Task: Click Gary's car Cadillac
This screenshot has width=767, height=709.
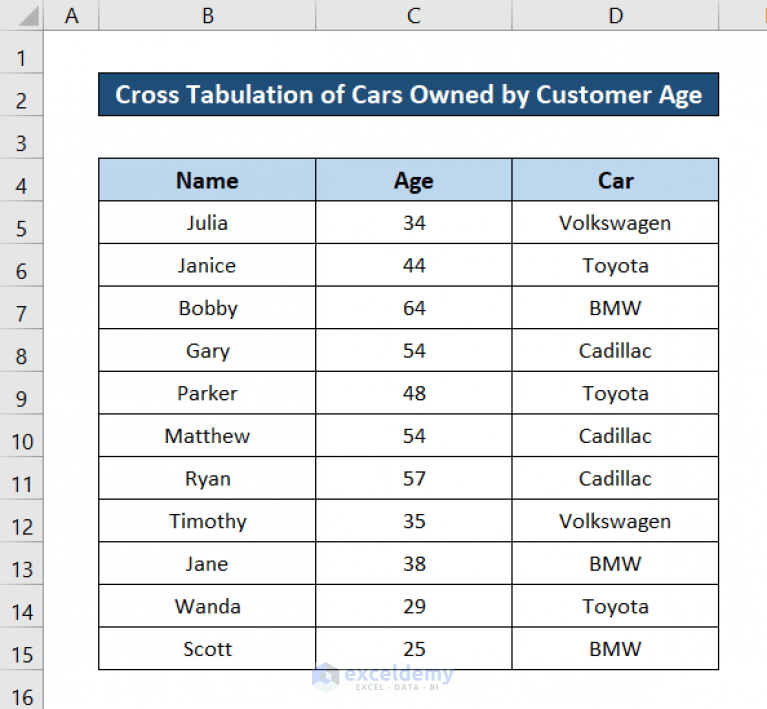Action: point(615,350)
